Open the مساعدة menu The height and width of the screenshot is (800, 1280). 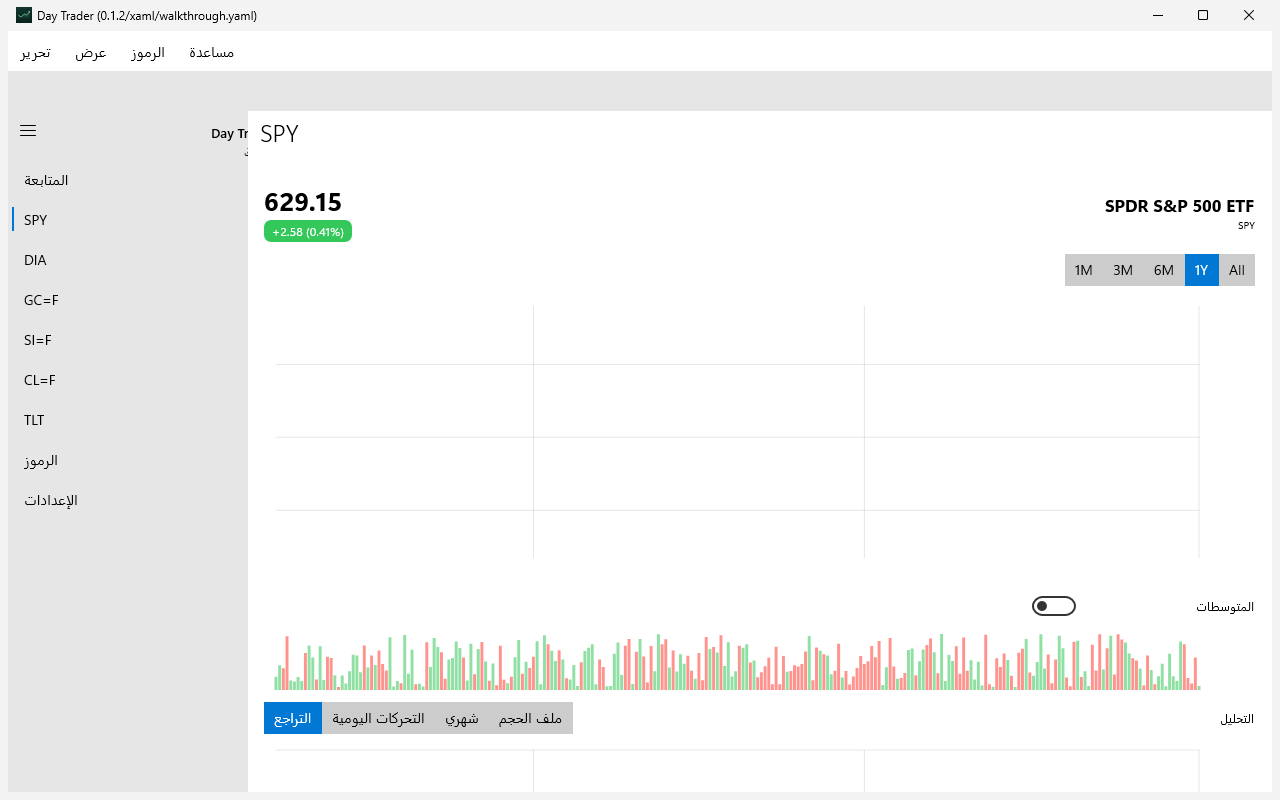coord(212,52)
